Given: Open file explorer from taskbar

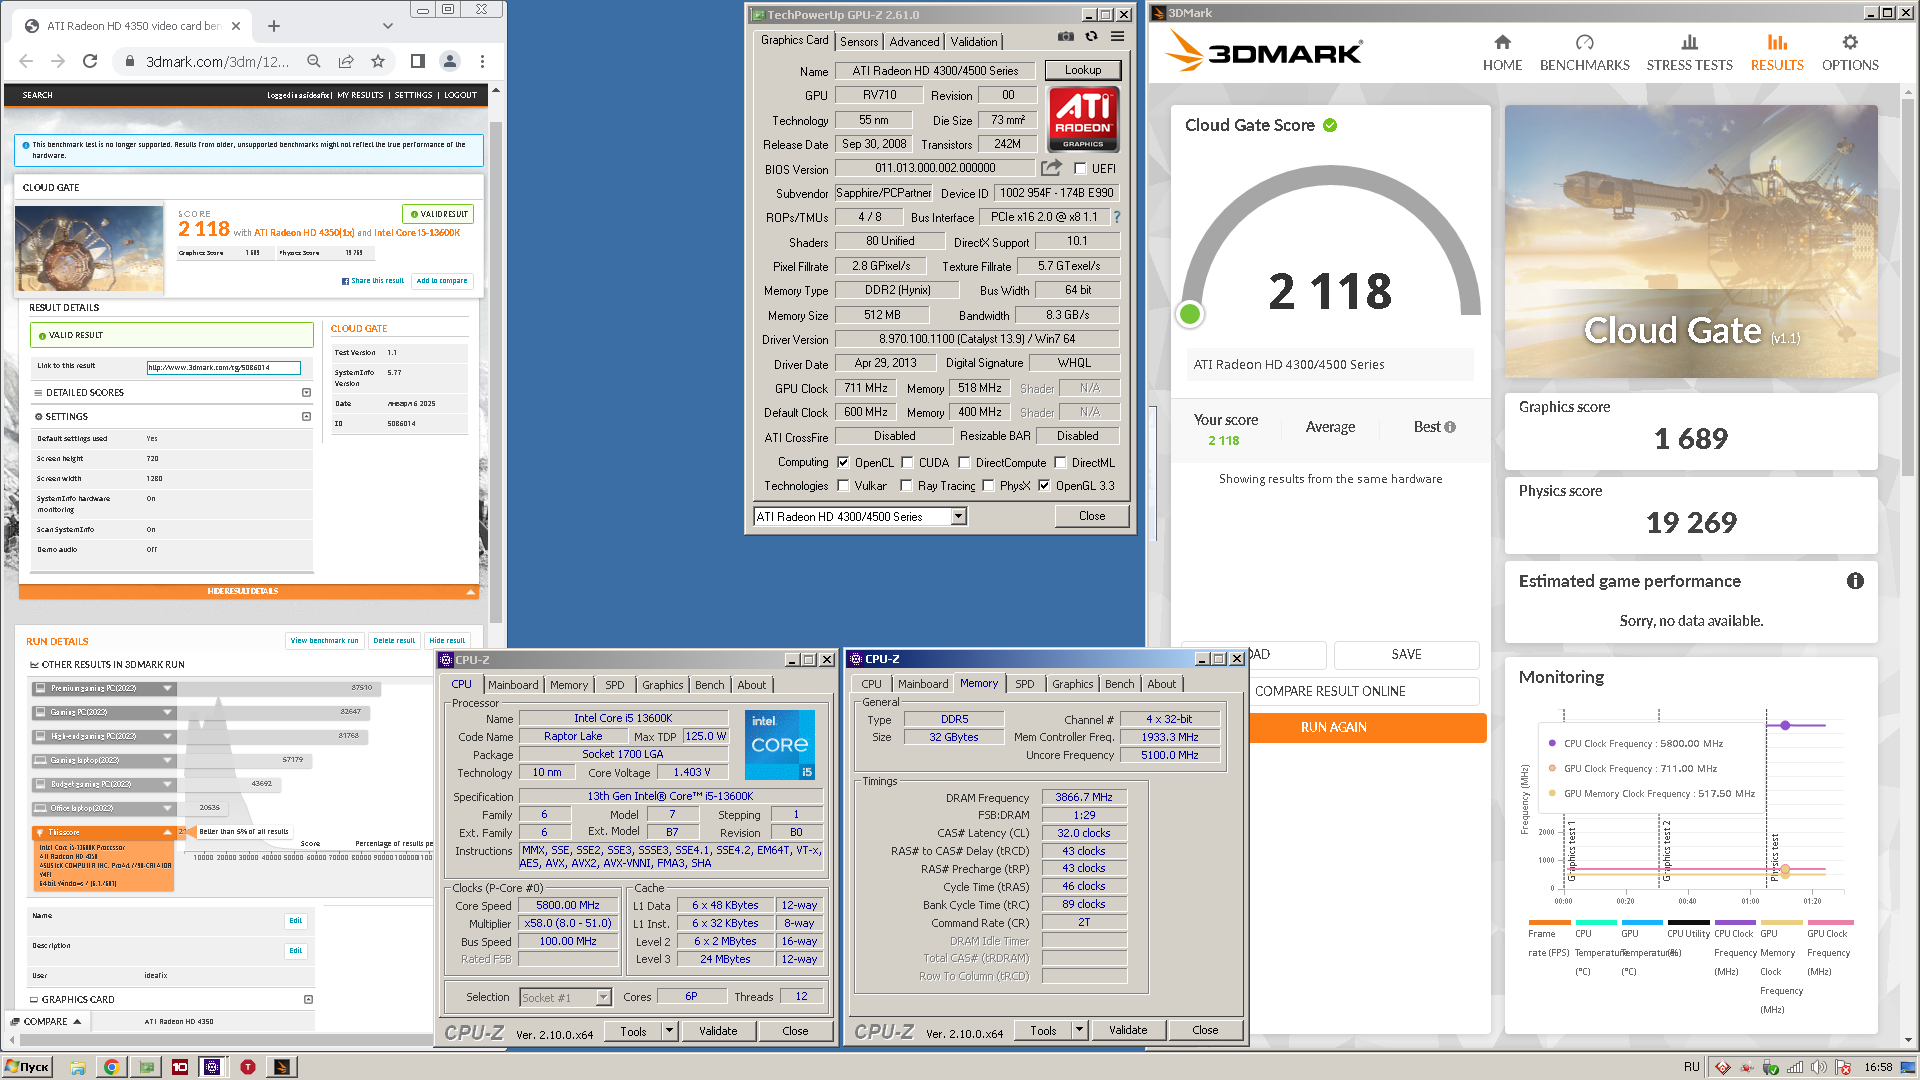Looking at the screenshot, I should 78,1067.
